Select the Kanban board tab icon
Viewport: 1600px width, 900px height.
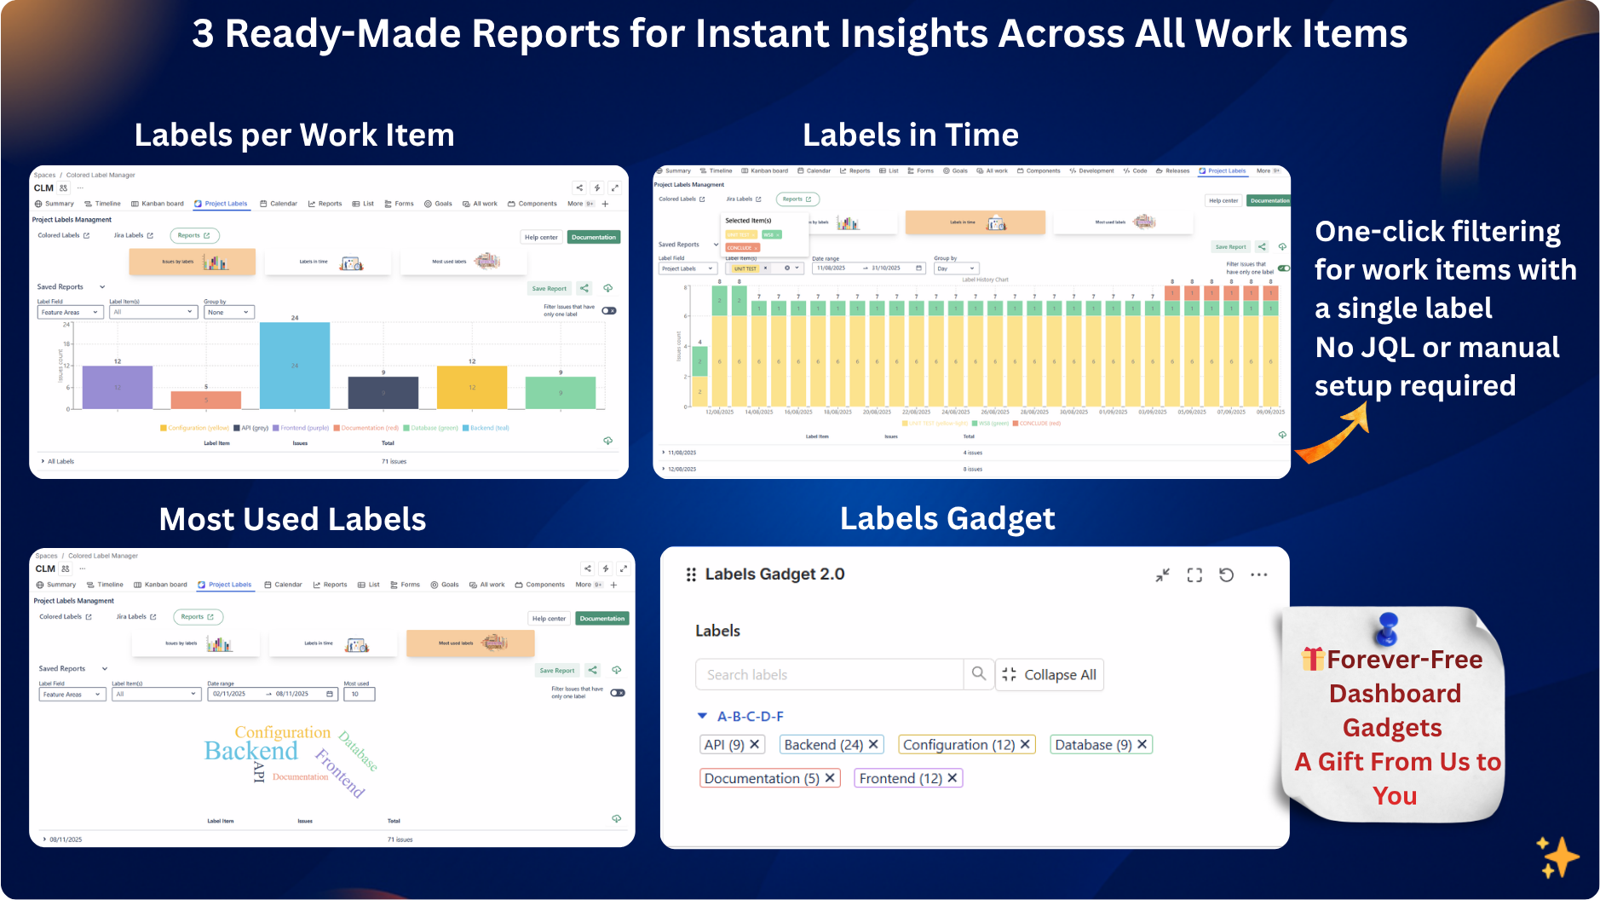point(133,203)
